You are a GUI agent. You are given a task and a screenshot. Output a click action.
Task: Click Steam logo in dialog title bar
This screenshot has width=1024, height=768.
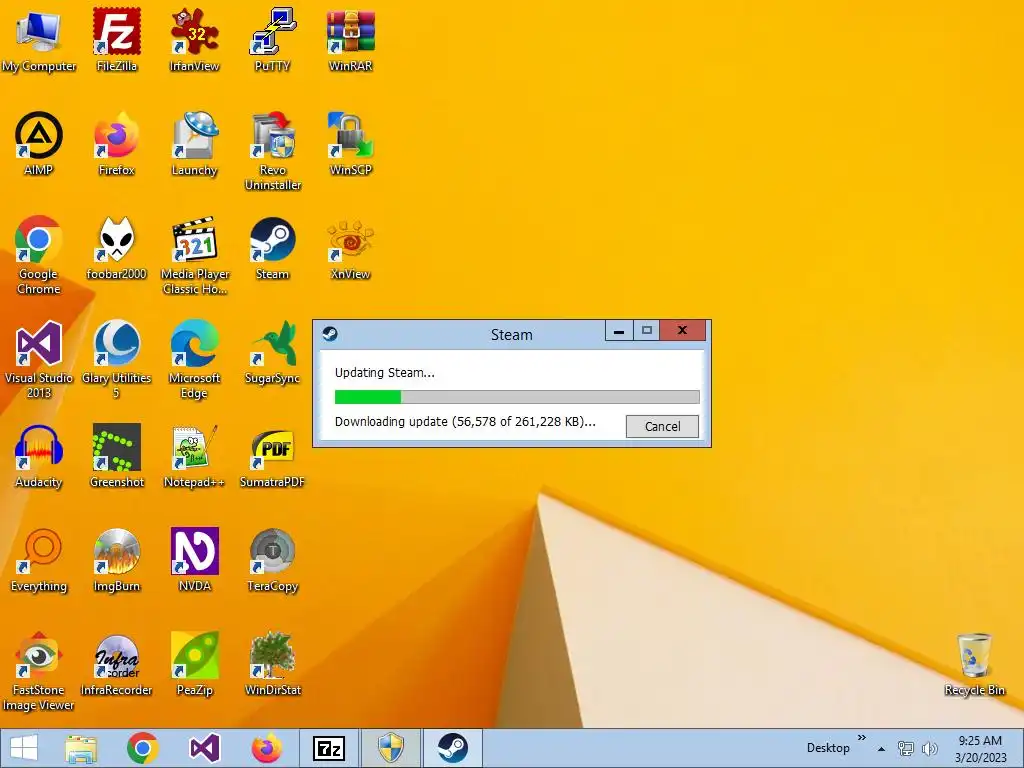coord(330,334)
